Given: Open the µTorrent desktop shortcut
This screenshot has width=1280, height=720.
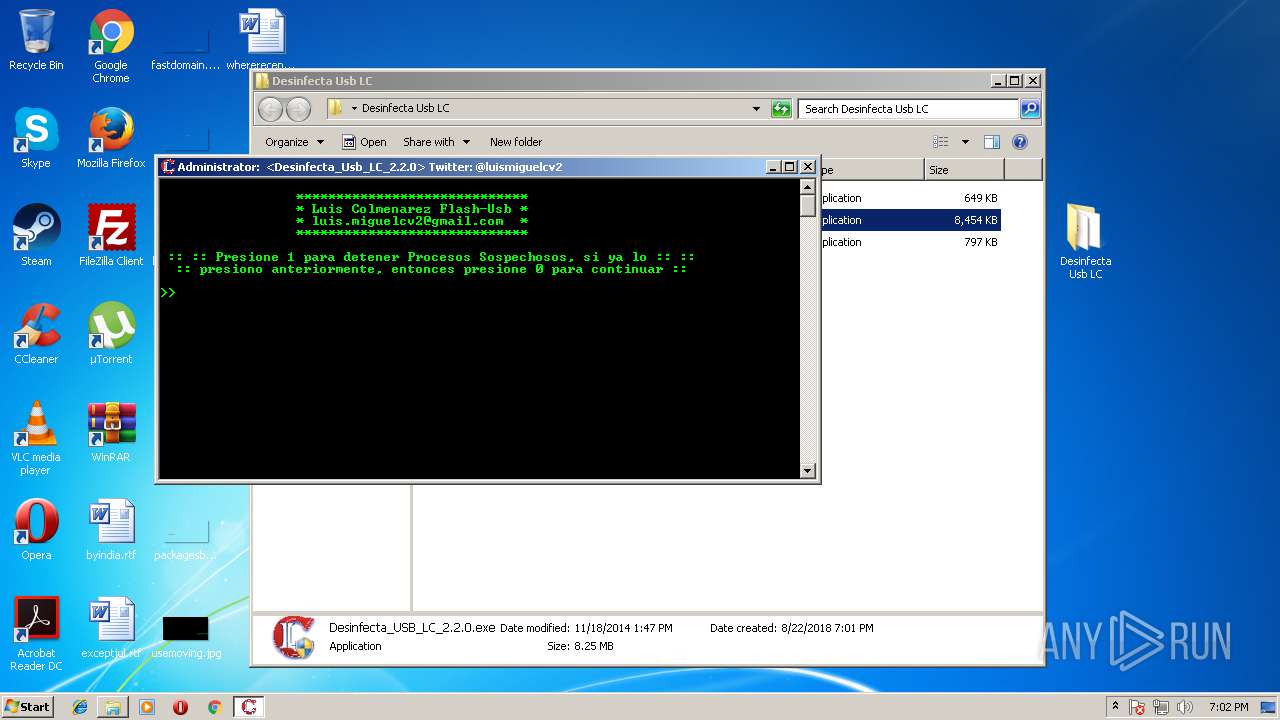Looking at the screenshot, I should tap(111, 334).
